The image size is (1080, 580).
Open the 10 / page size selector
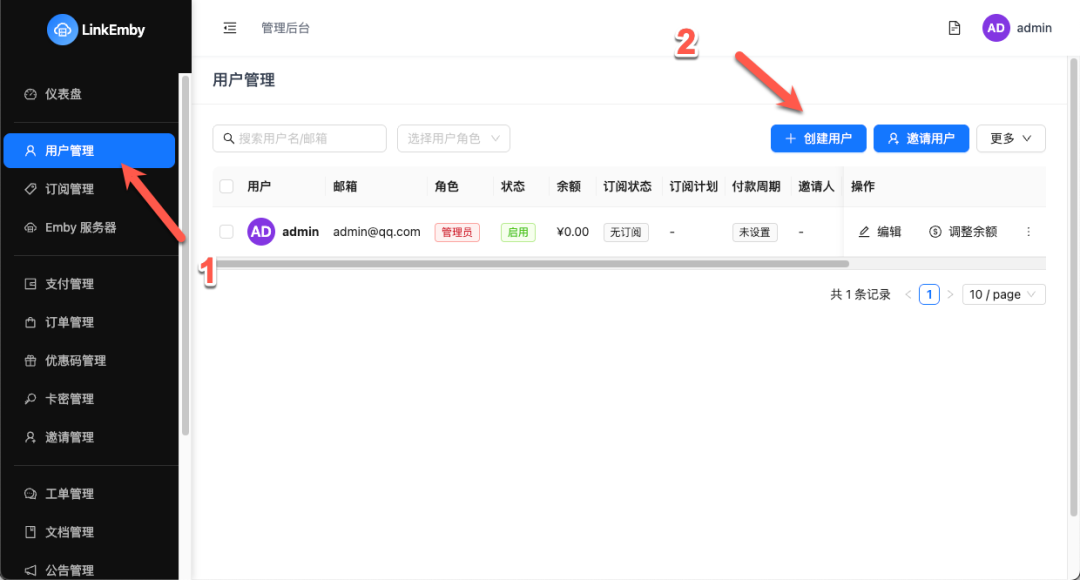click(1003, 295)
